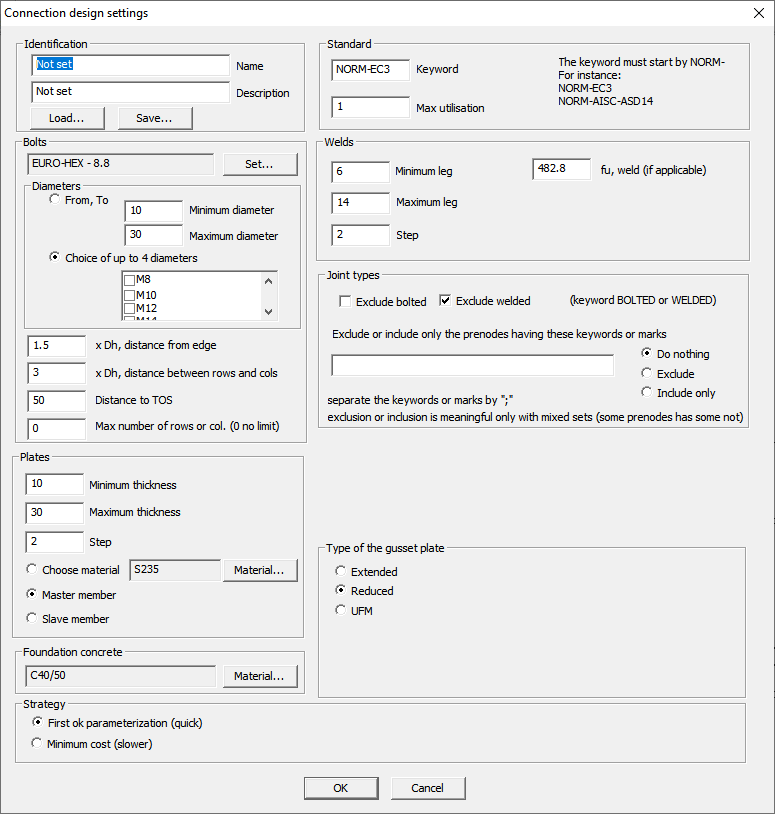775x814 pixels.
Task: Click the prenodes keywords input field
Action: (x=472, y=365)
